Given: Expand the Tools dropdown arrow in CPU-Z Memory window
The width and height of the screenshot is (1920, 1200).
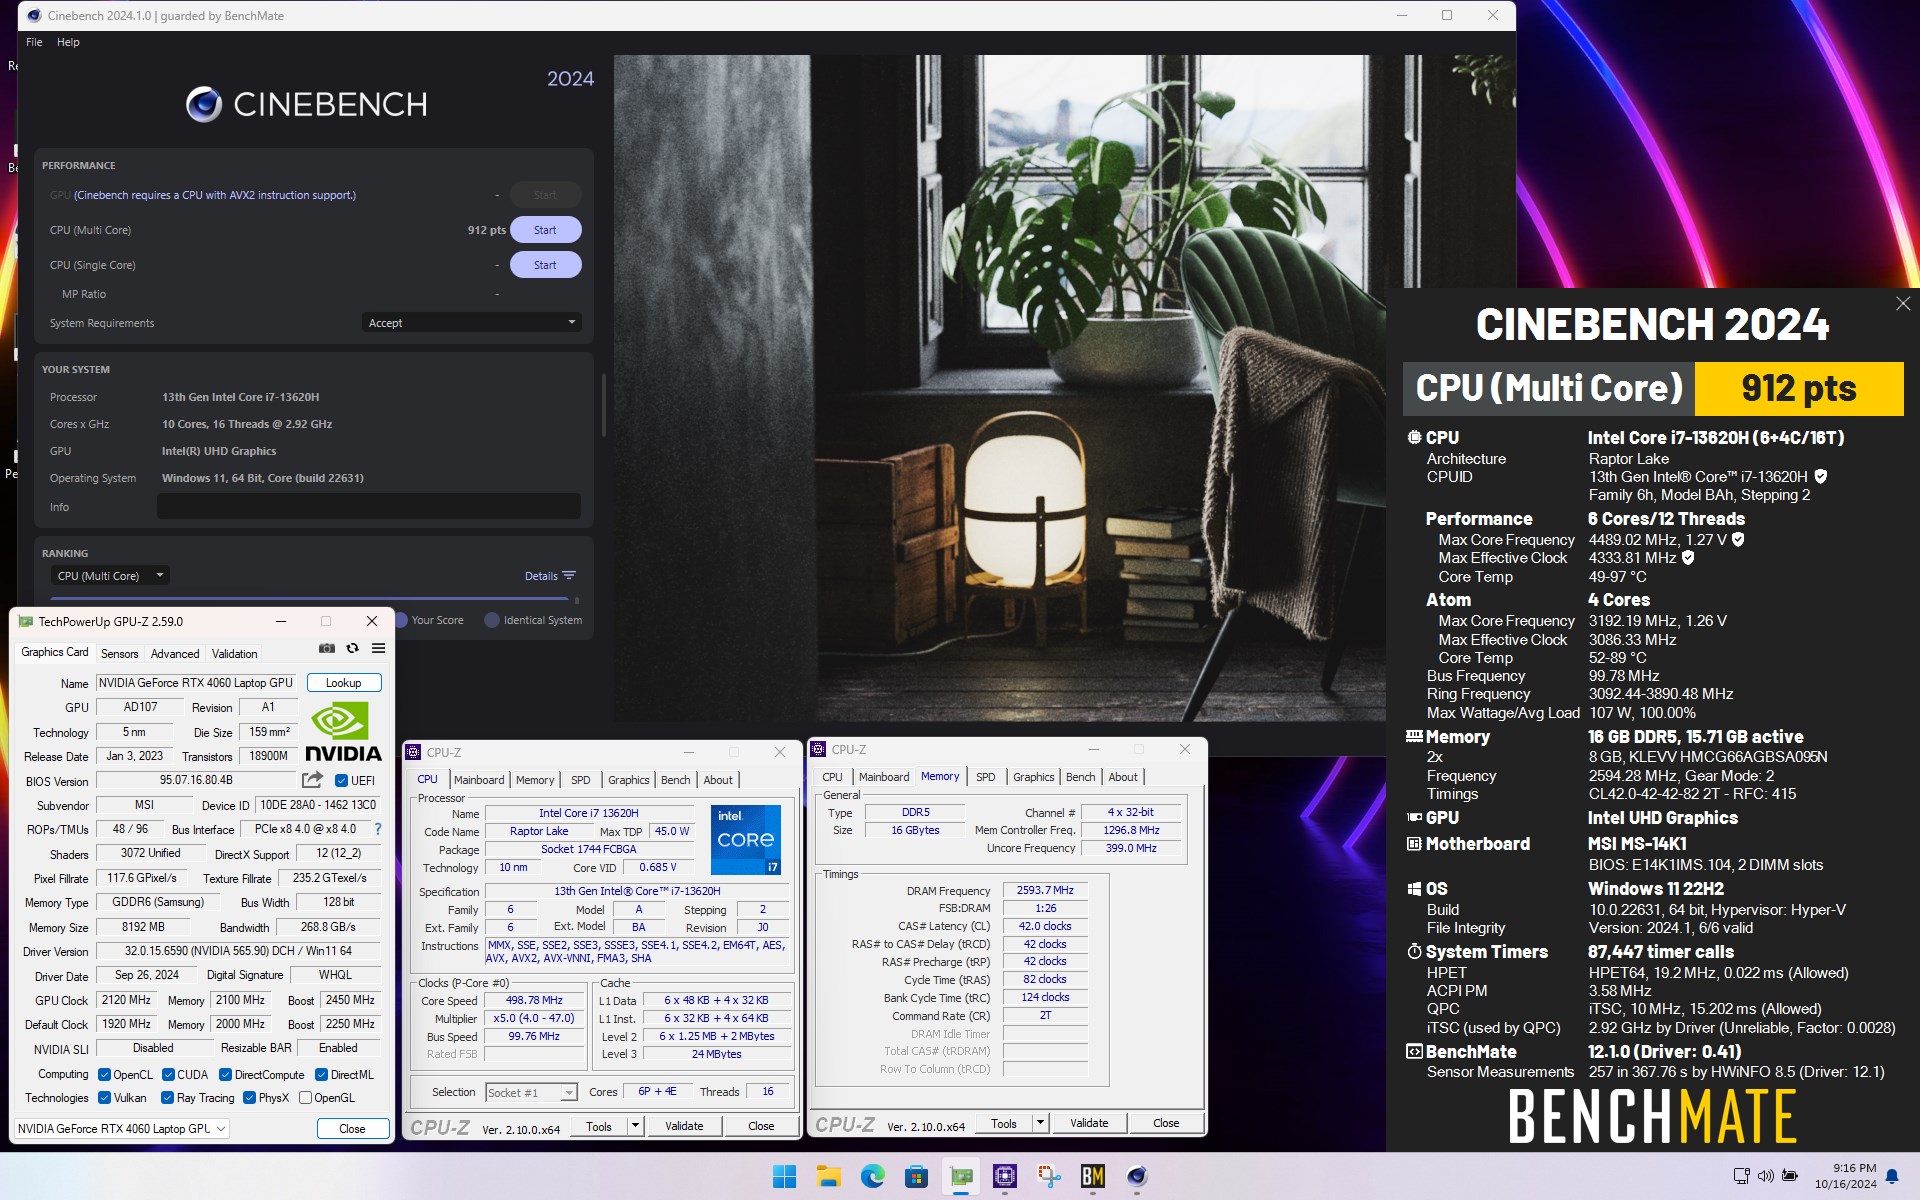Looking at the screenshot, I should coord(1040,1123).
